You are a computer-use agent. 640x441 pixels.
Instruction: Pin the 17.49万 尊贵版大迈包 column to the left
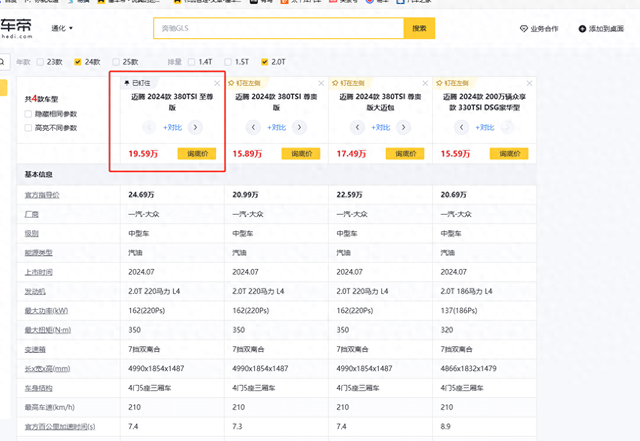click(x=348, y=83)
